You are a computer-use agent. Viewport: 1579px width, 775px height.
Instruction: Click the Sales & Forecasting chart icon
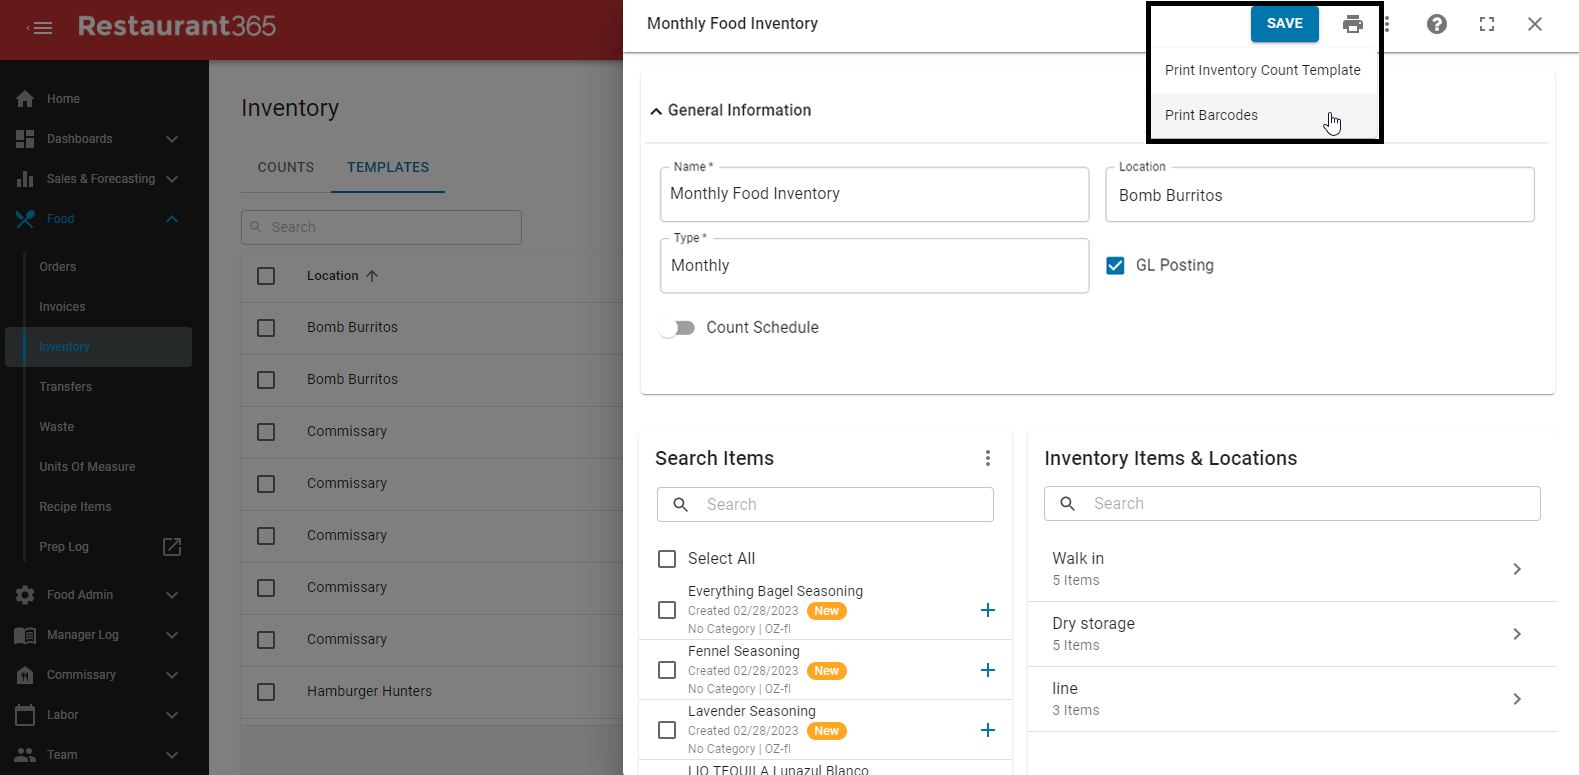25,179
